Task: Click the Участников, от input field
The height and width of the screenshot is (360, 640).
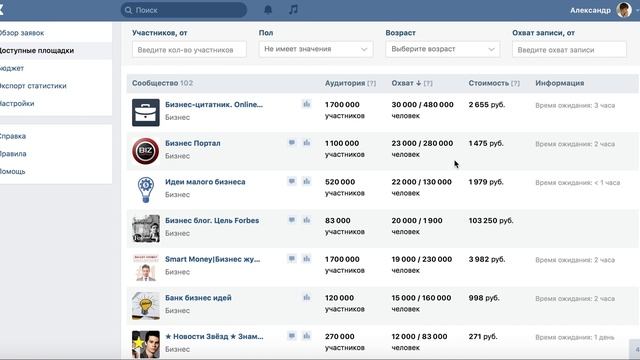Action: 189,49
